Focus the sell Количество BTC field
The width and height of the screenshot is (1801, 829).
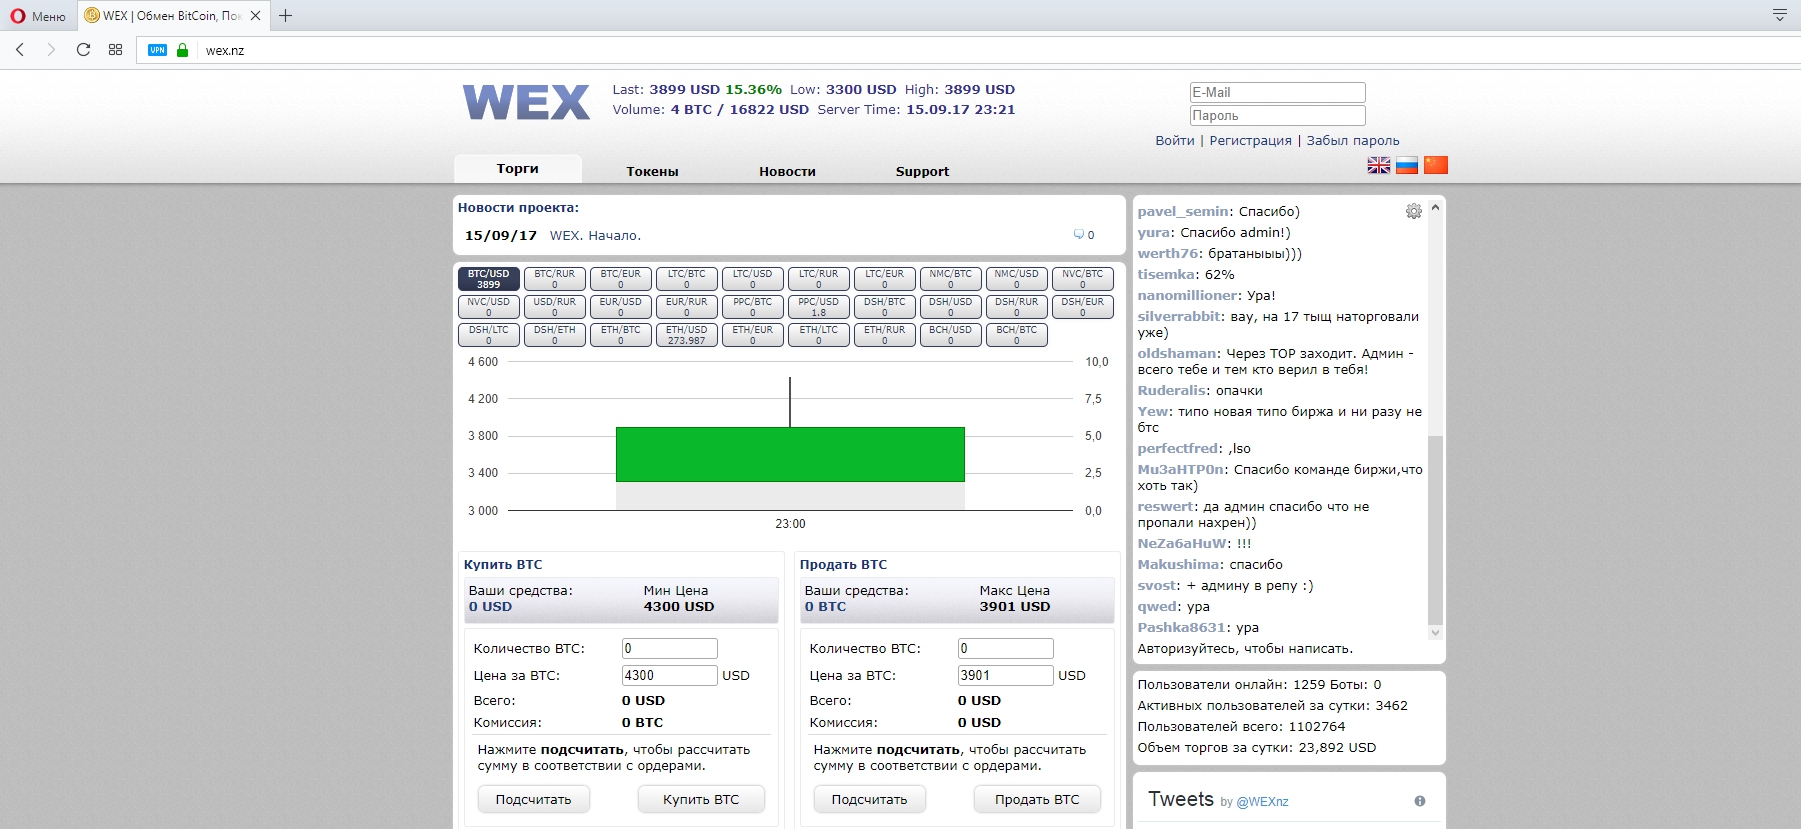click(x=1006, y=648)
